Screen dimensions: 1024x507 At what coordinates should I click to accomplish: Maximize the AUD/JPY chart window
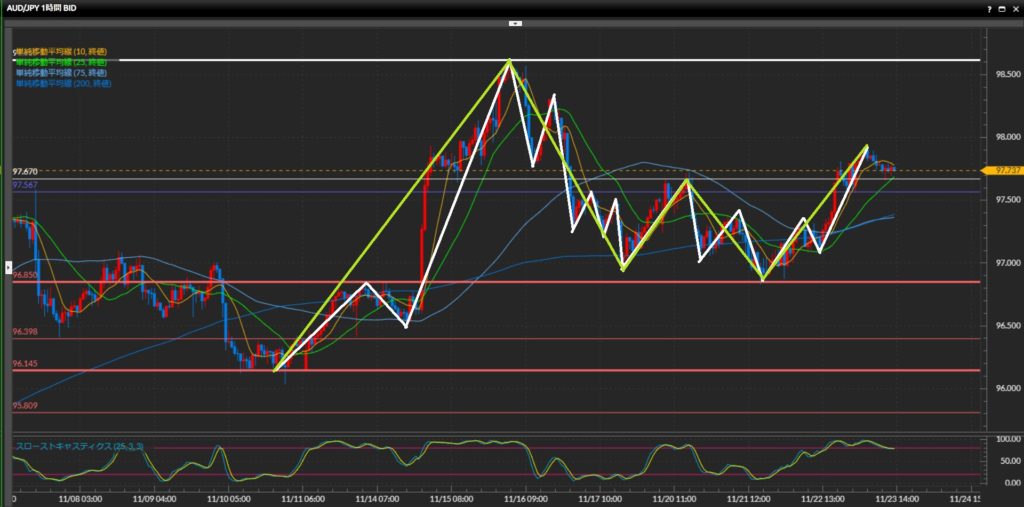[x=1002, y=7]
